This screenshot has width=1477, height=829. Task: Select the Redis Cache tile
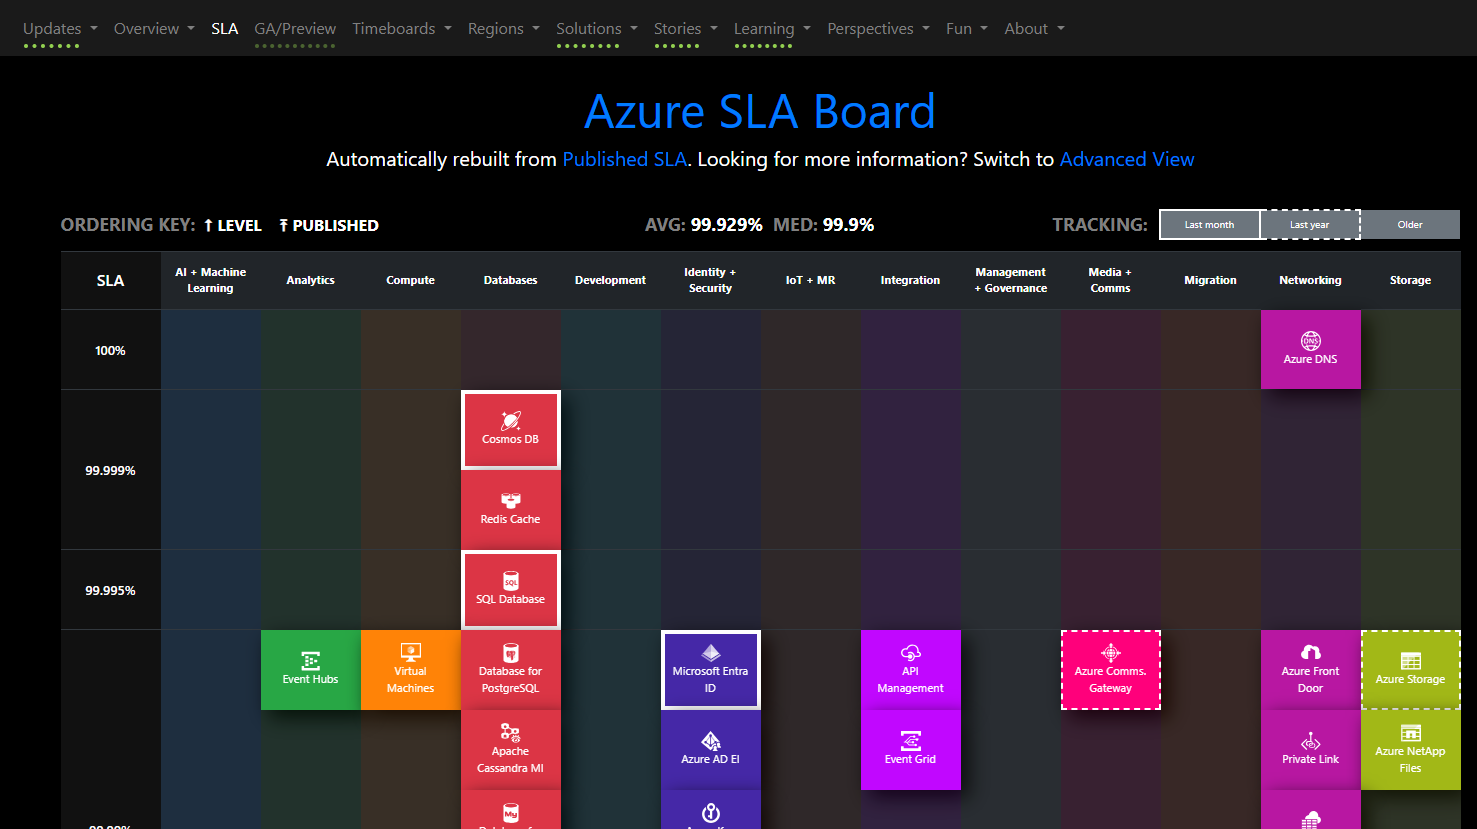click(510, 510)
